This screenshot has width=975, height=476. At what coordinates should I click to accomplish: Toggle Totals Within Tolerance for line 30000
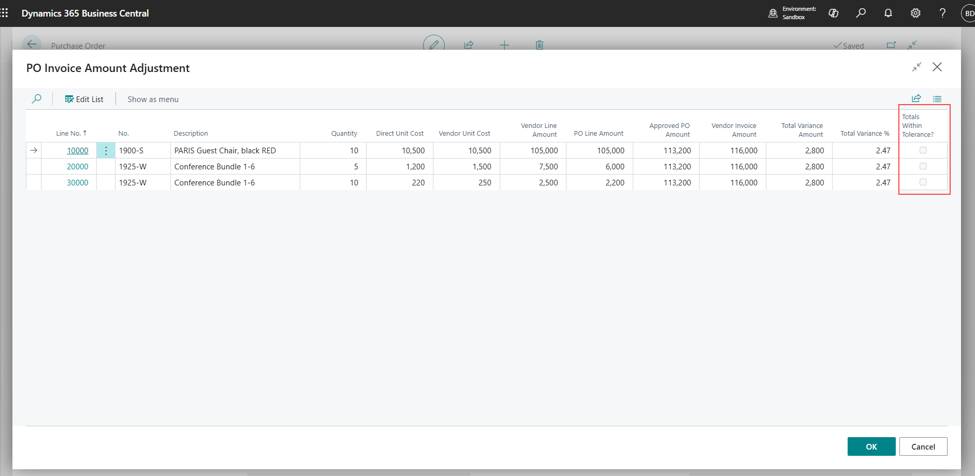pyautogui.click(x=923, y=182)
